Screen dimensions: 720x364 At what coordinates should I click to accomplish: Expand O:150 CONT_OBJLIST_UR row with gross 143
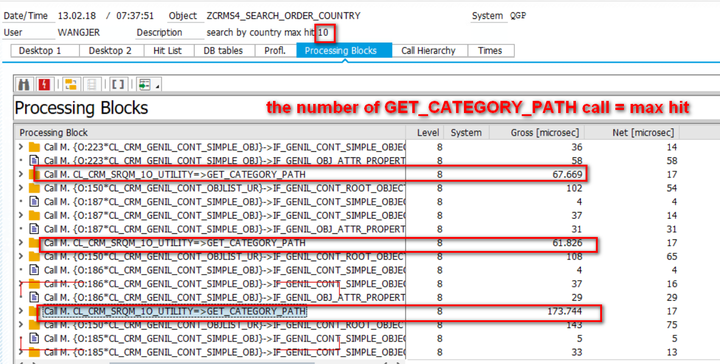point(20,325)
